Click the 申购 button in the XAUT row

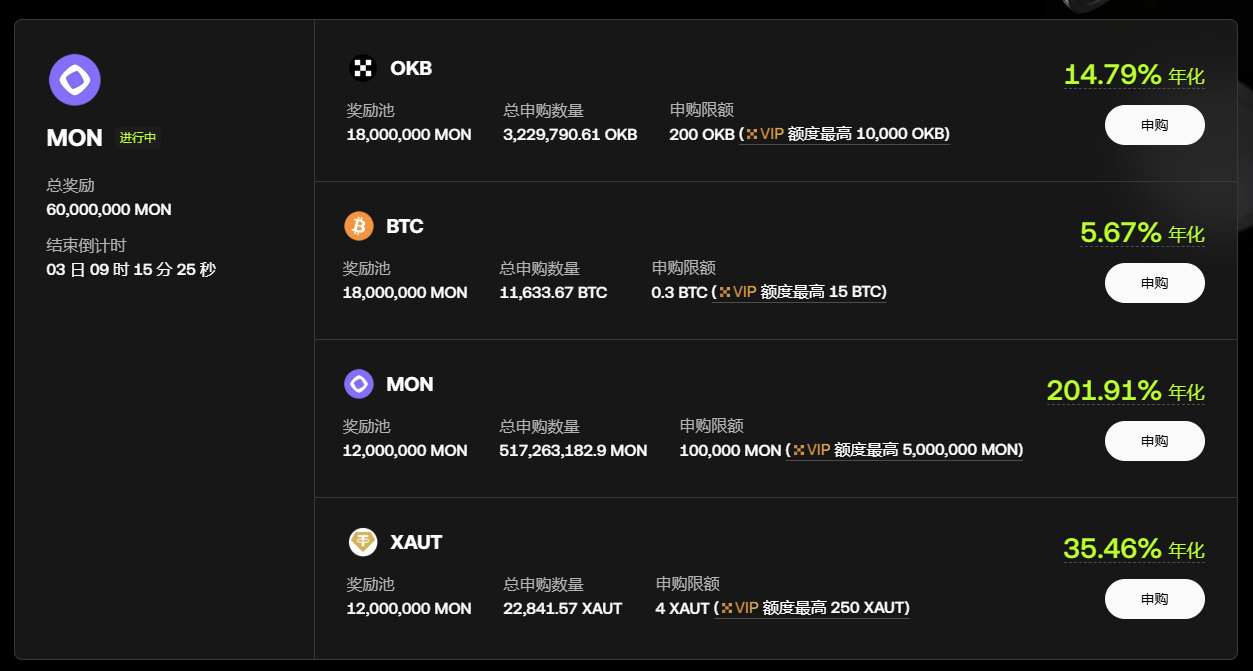point(1154,598)
